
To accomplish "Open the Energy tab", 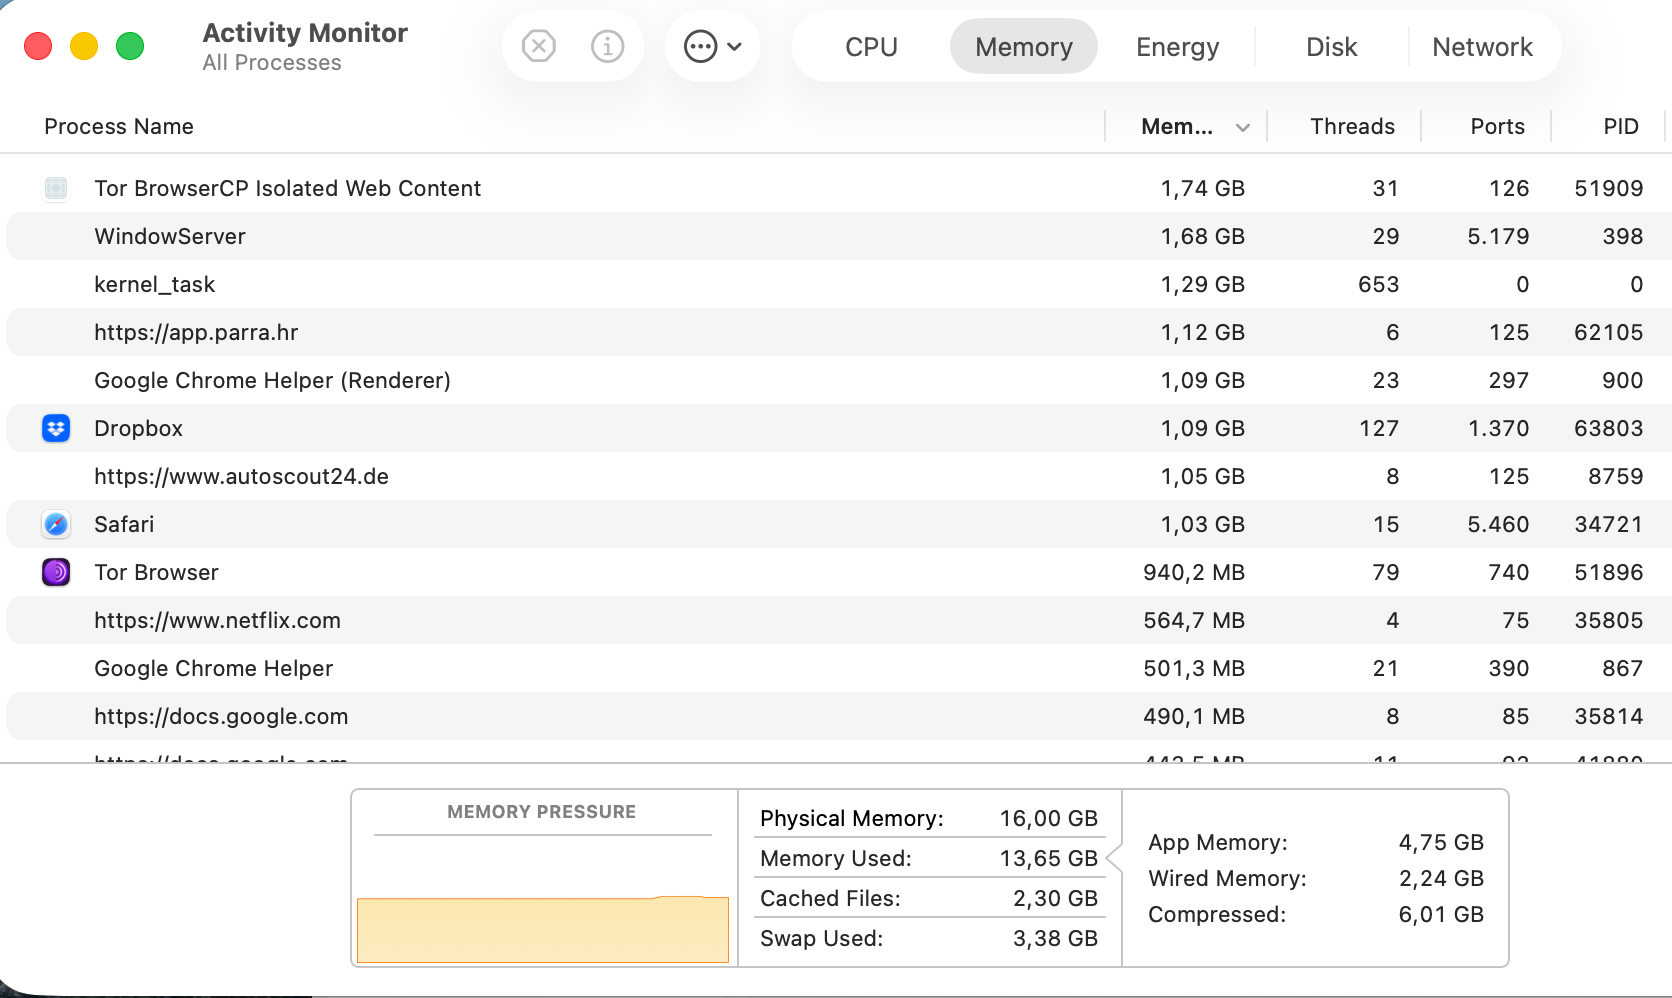I will pos(1177,47).
